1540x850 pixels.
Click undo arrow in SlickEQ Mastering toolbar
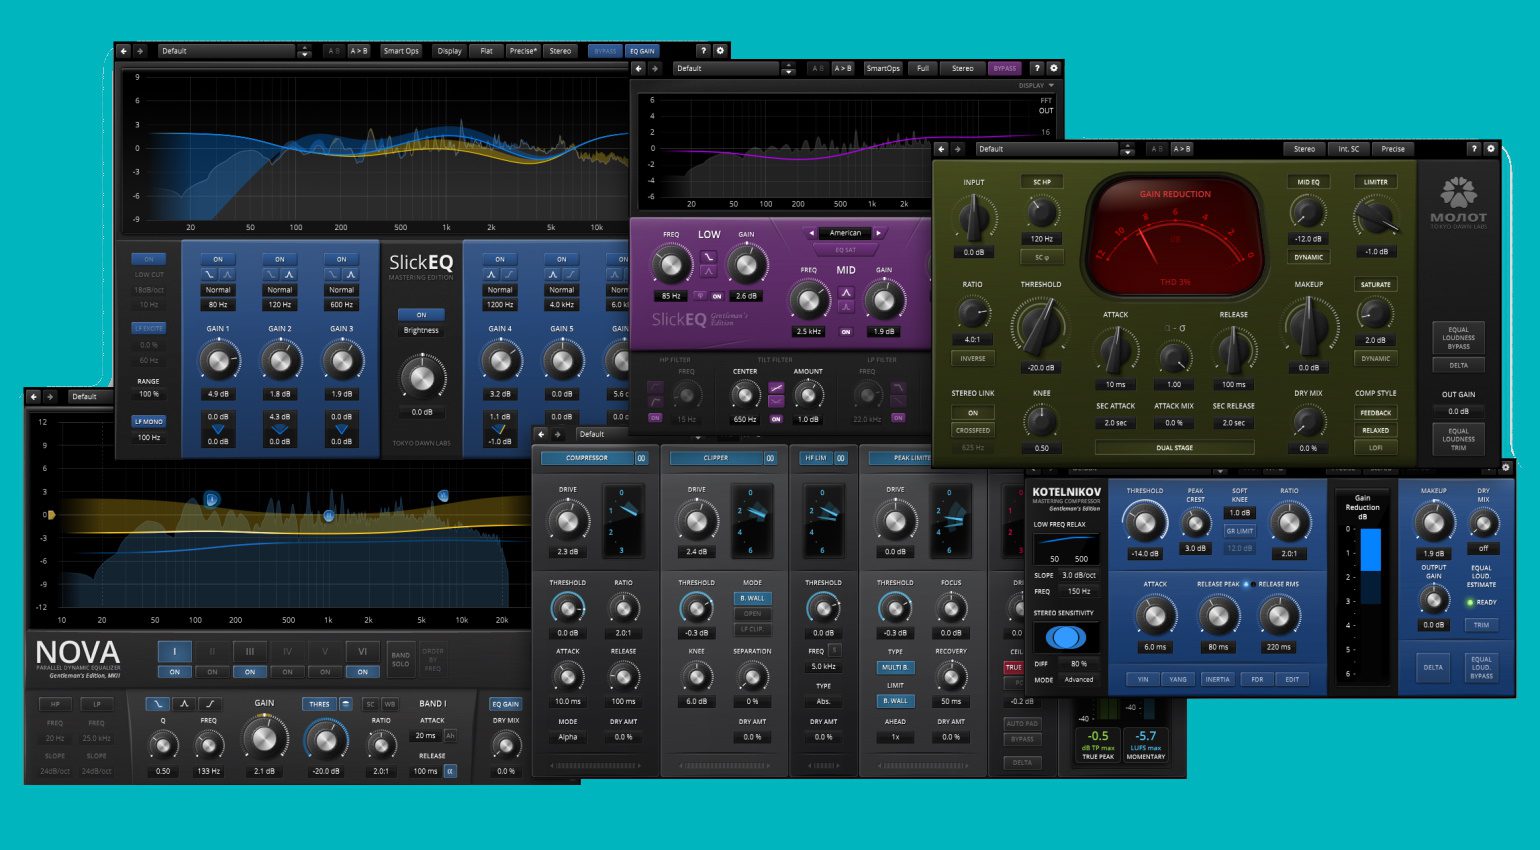click(124, 50)
